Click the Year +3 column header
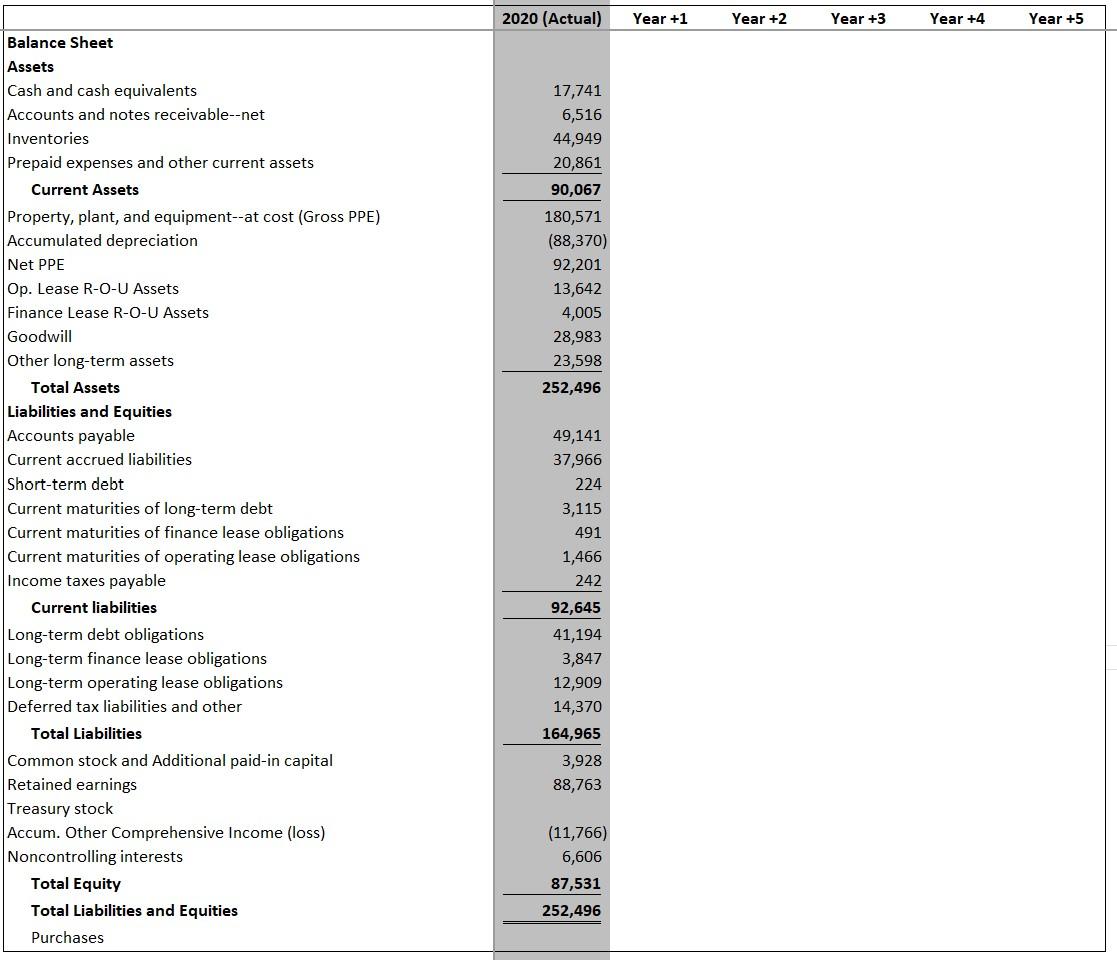 (857, 17)
